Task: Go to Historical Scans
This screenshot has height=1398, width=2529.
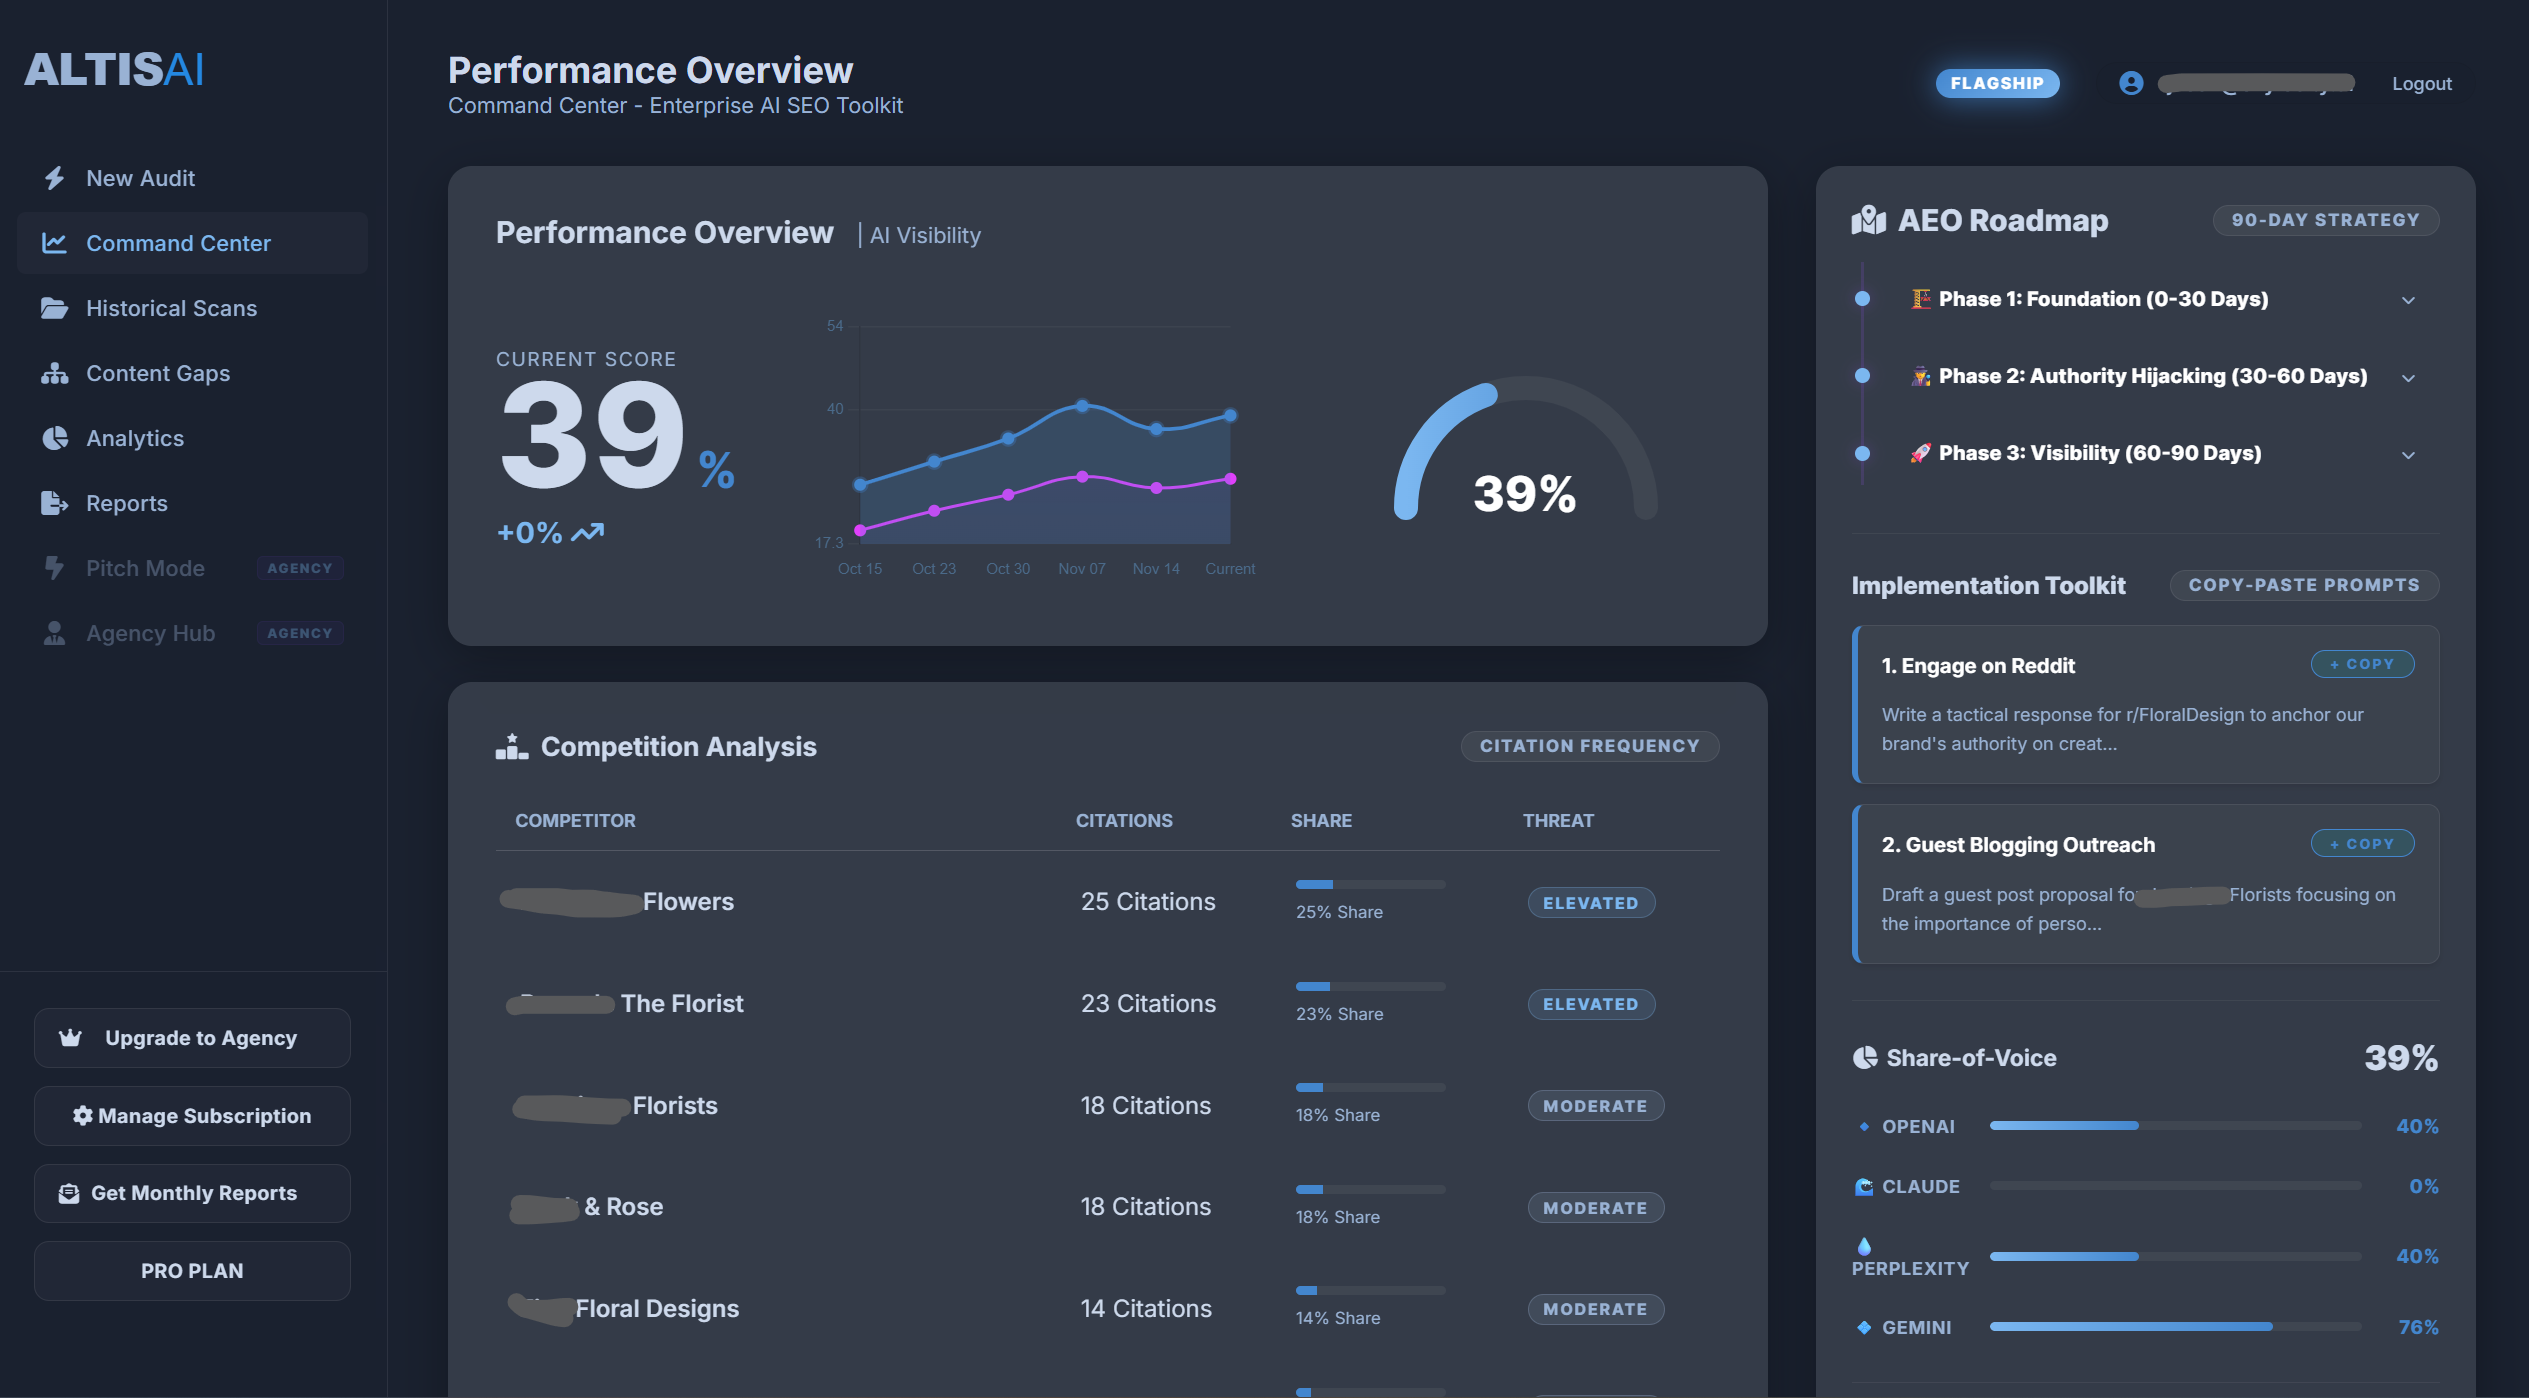Action: [x=192, y=308]
